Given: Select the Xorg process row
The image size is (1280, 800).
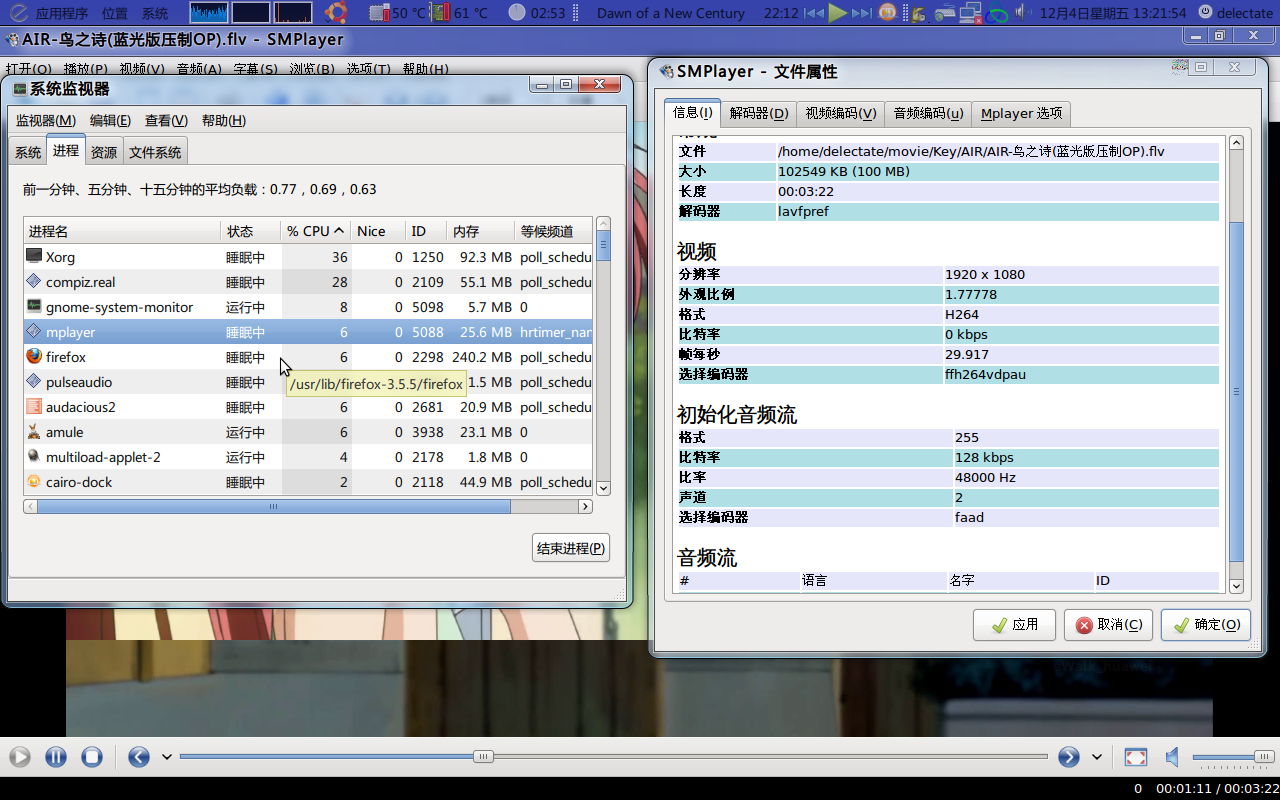Looking at the screenshot, I should point(308,257).
